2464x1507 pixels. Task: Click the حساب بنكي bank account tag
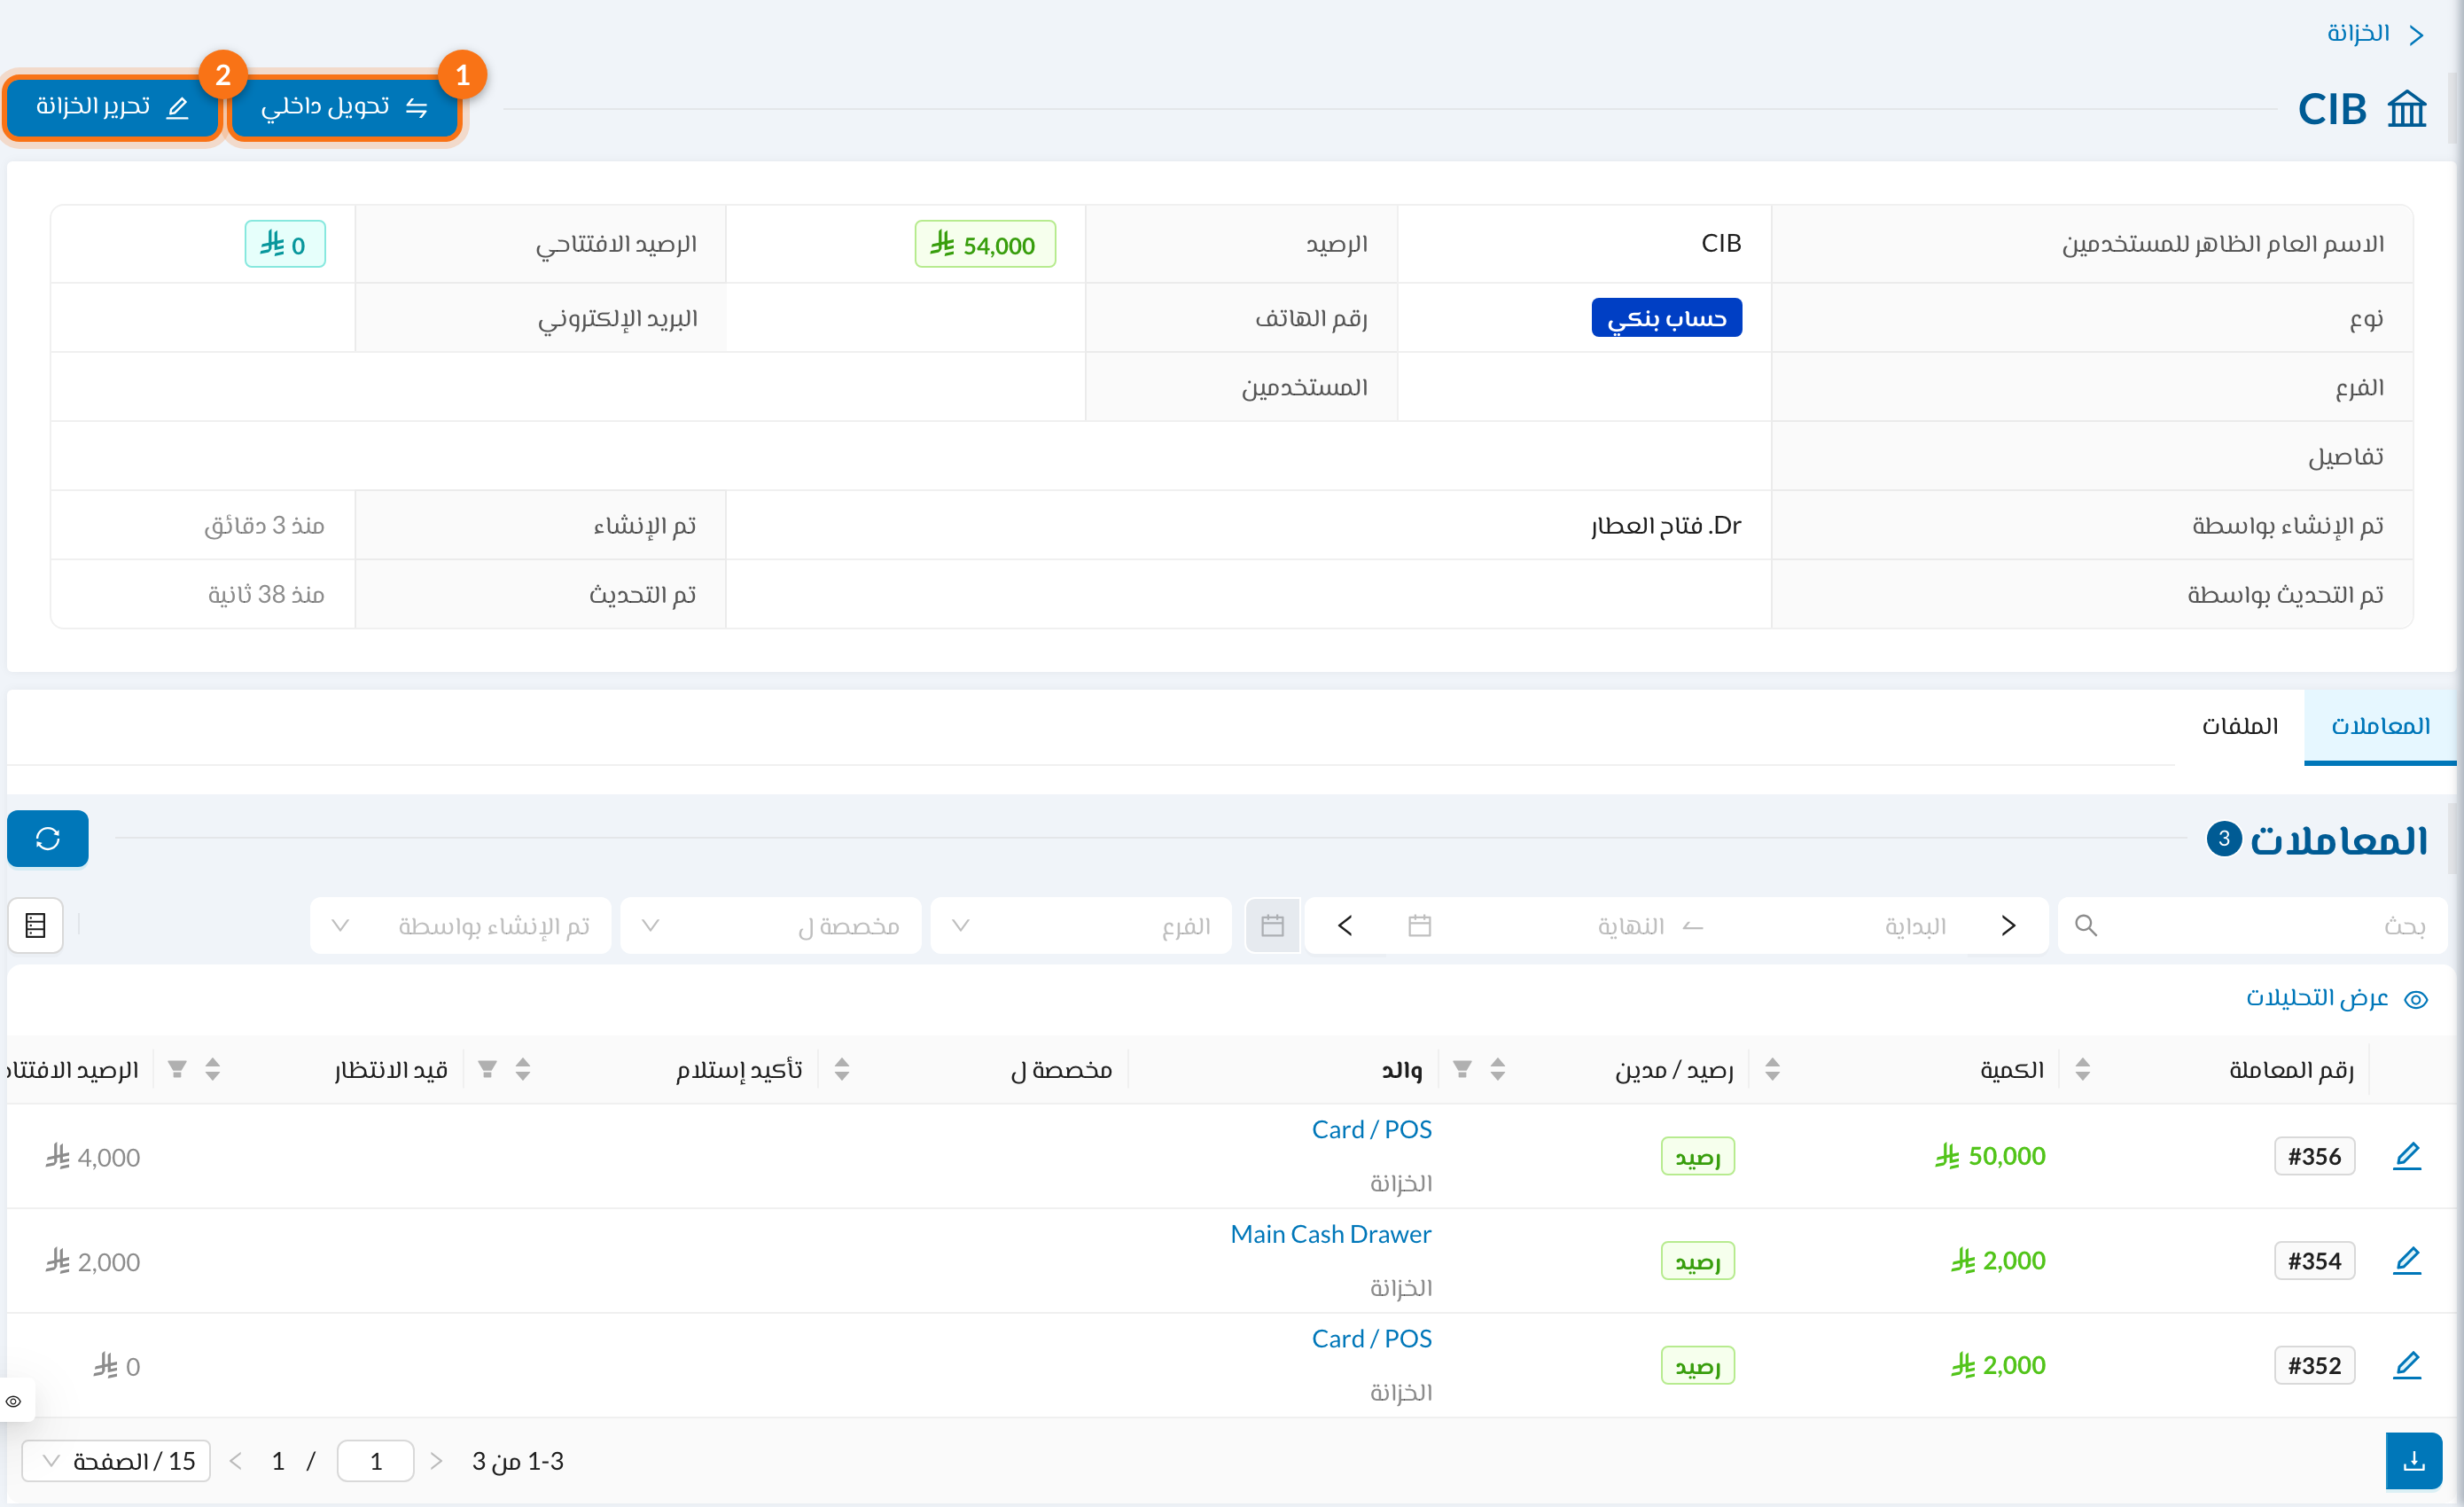click(1666, 318)
